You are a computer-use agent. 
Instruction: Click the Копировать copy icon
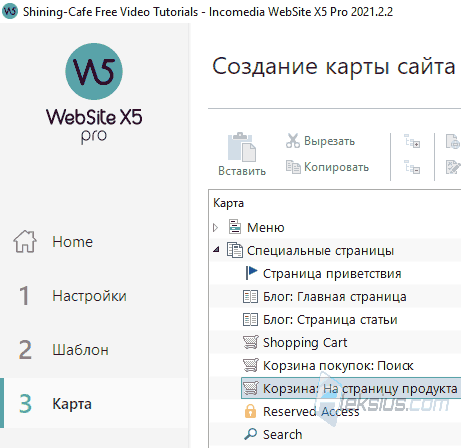click(x=293, y=167)
